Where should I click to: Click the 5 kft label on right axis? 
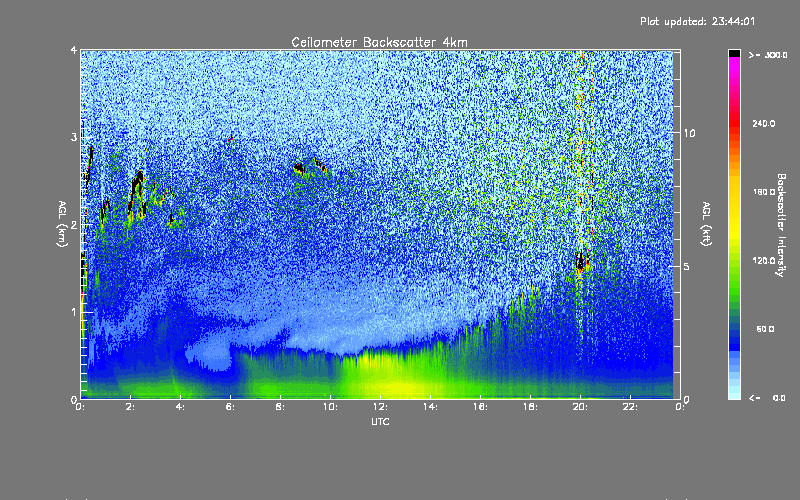coord(687,266)
